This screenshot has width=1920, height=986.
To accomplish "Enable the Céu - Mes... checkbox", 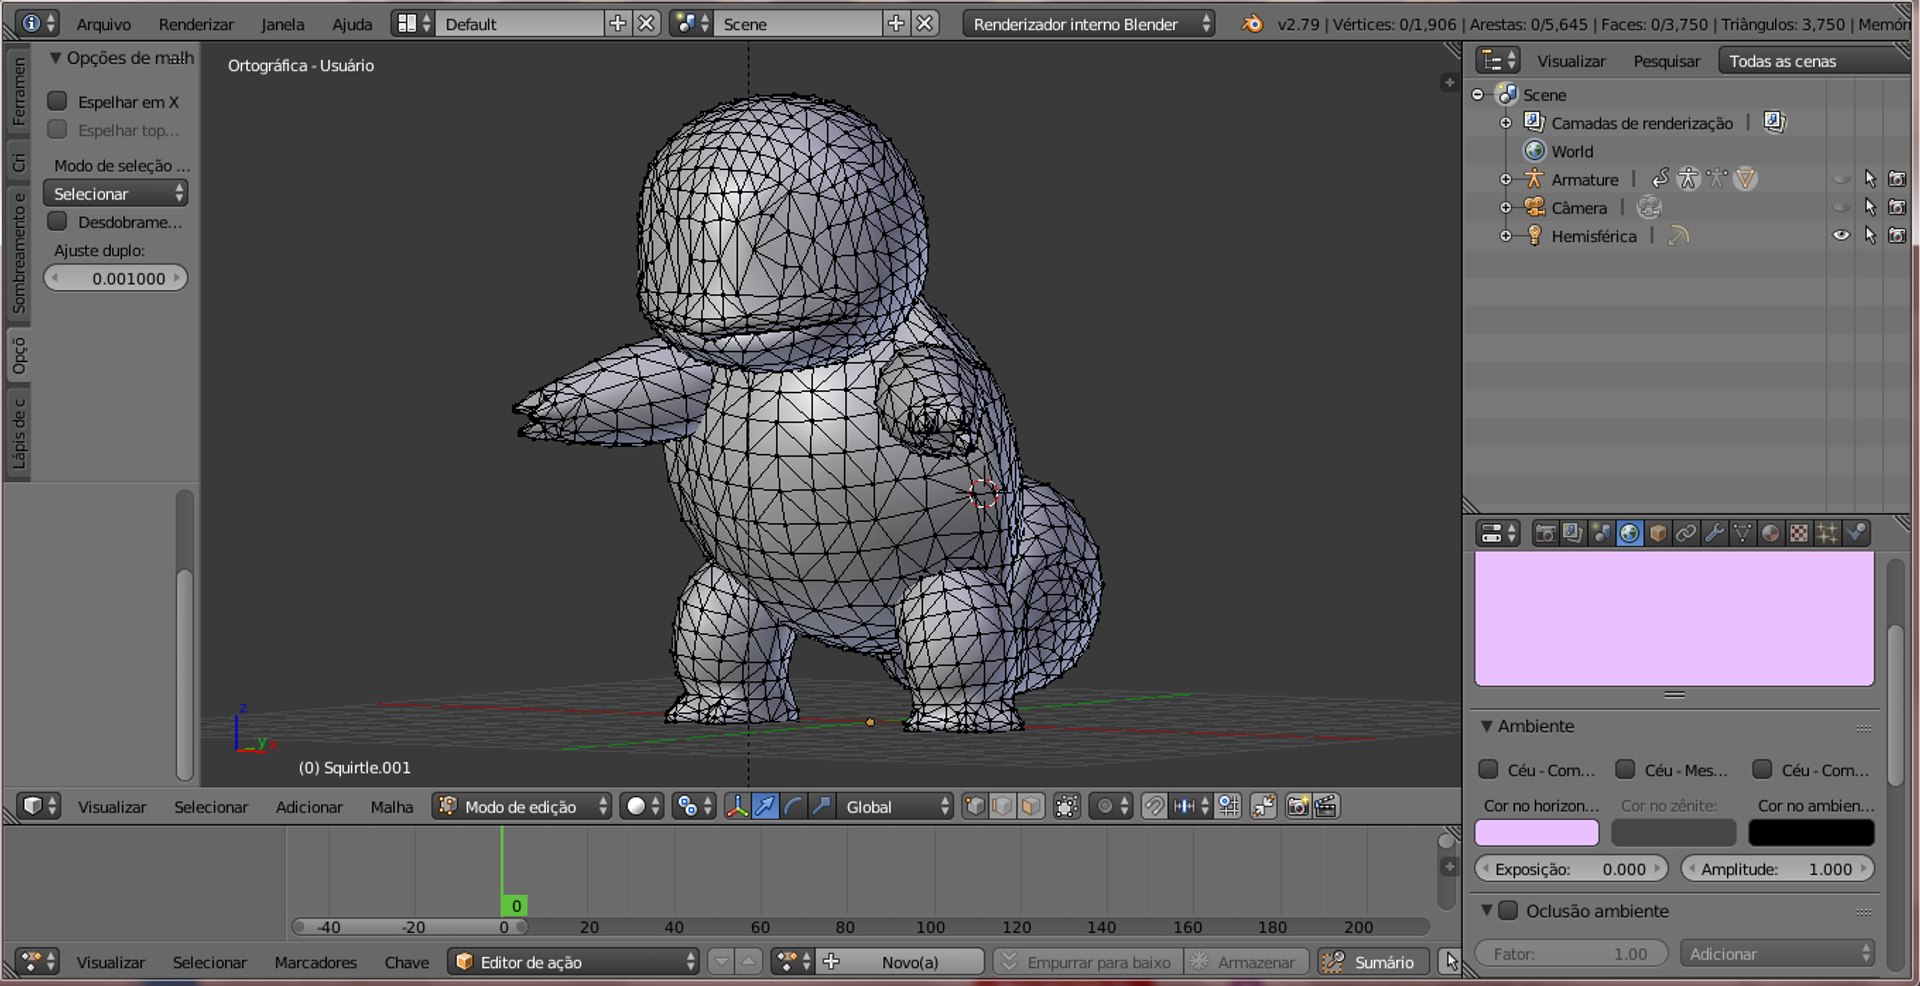I will click(1625, 769).
